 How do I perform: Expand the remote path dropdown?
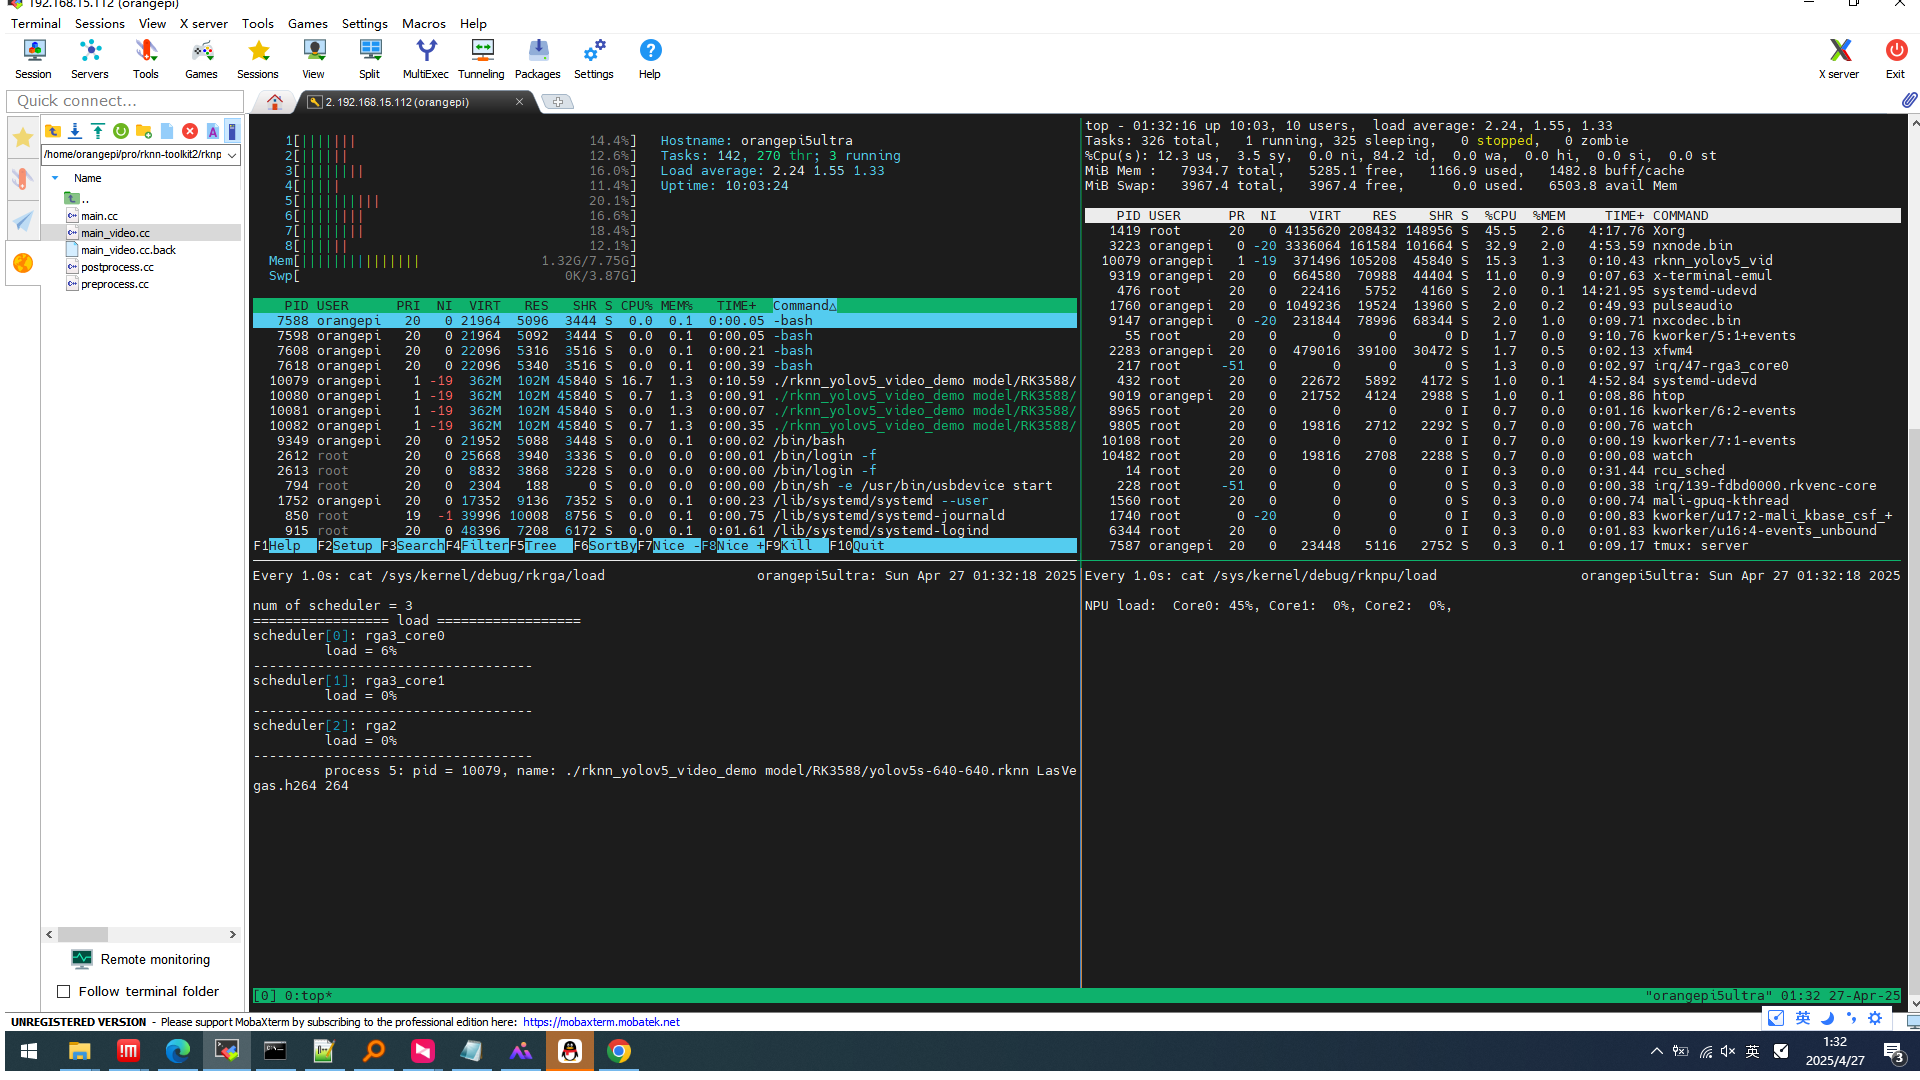tap(232, 155)
